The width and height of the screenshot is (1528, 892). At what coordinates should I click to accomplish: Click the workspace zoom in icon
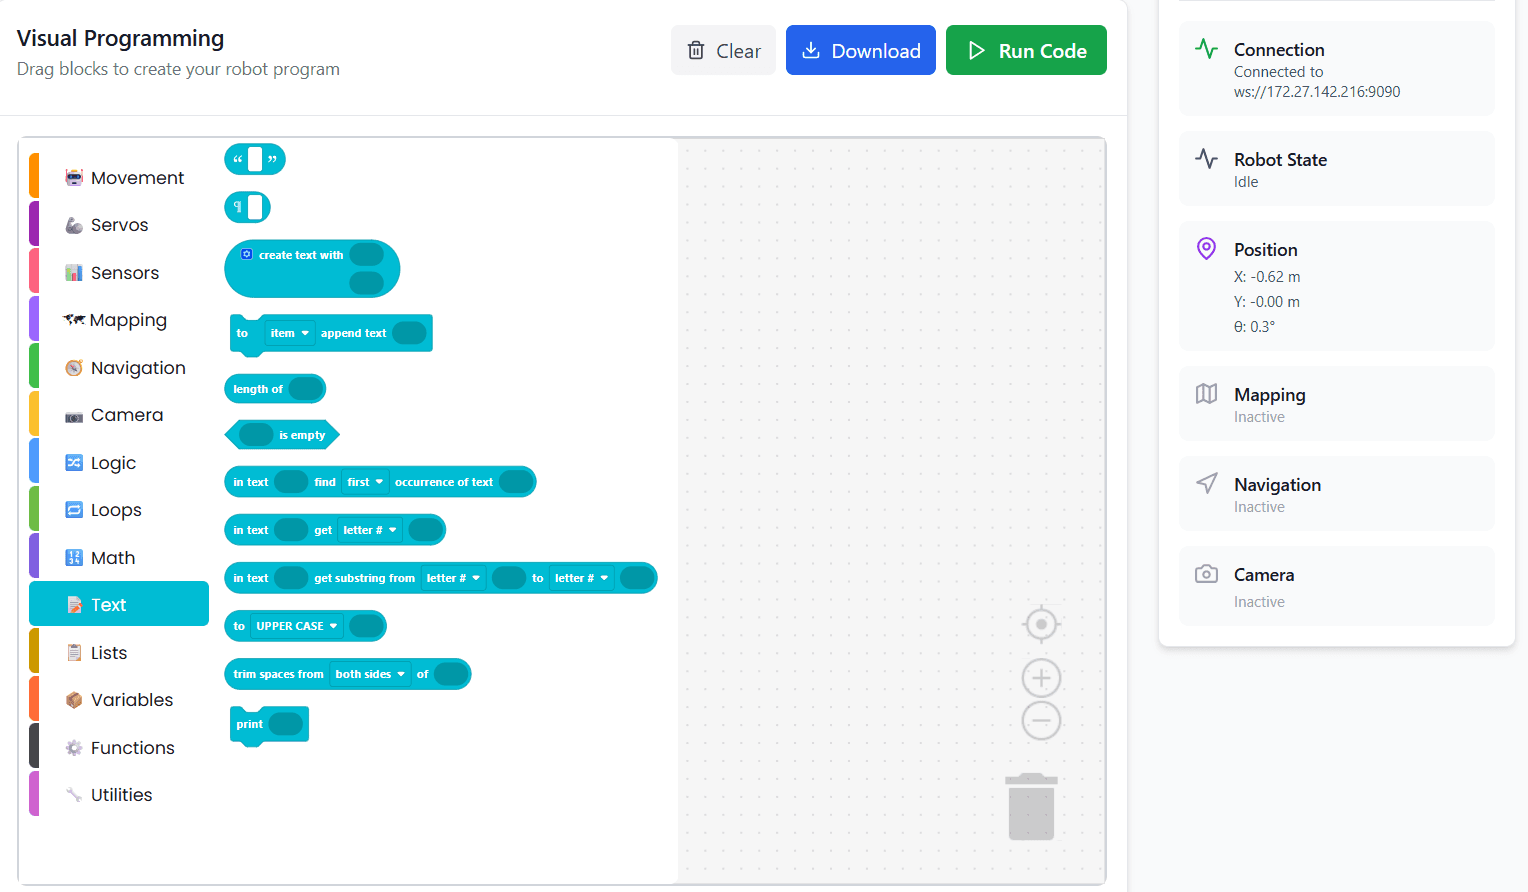point(1041,678)
